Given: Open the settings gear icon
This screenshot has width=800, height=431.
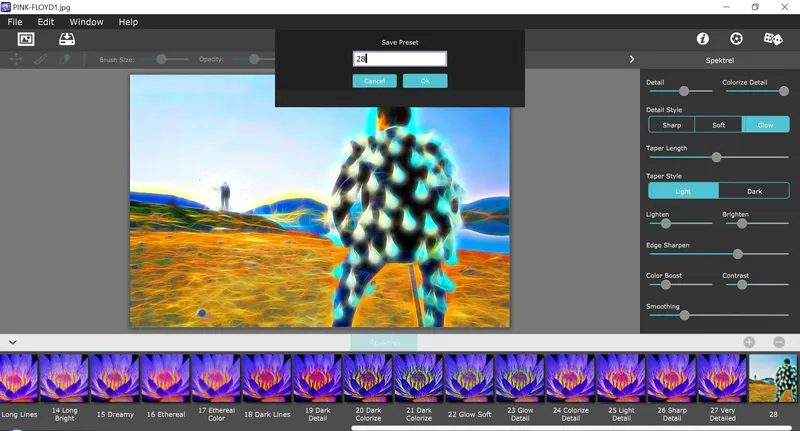Looking at the screenshot, I should [736, 39].
